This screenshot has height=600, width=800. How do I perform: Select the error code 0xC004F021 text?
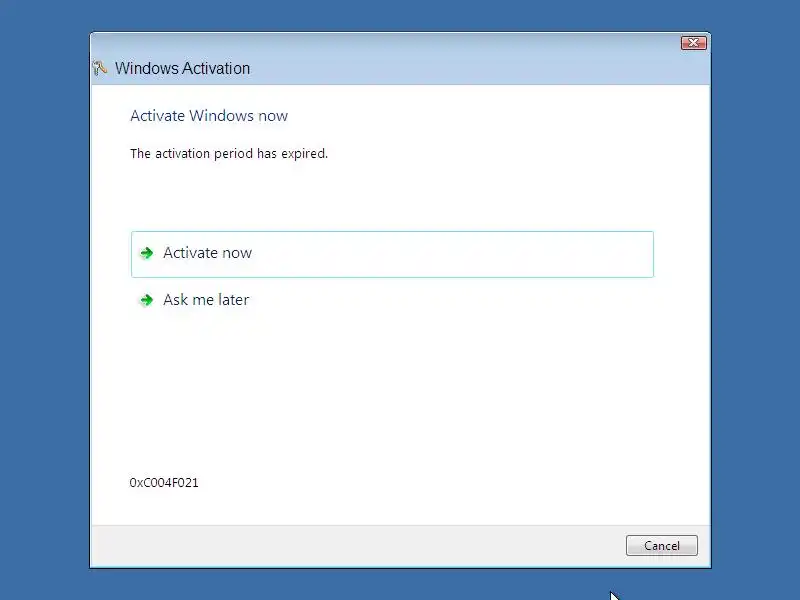point(164,483)
